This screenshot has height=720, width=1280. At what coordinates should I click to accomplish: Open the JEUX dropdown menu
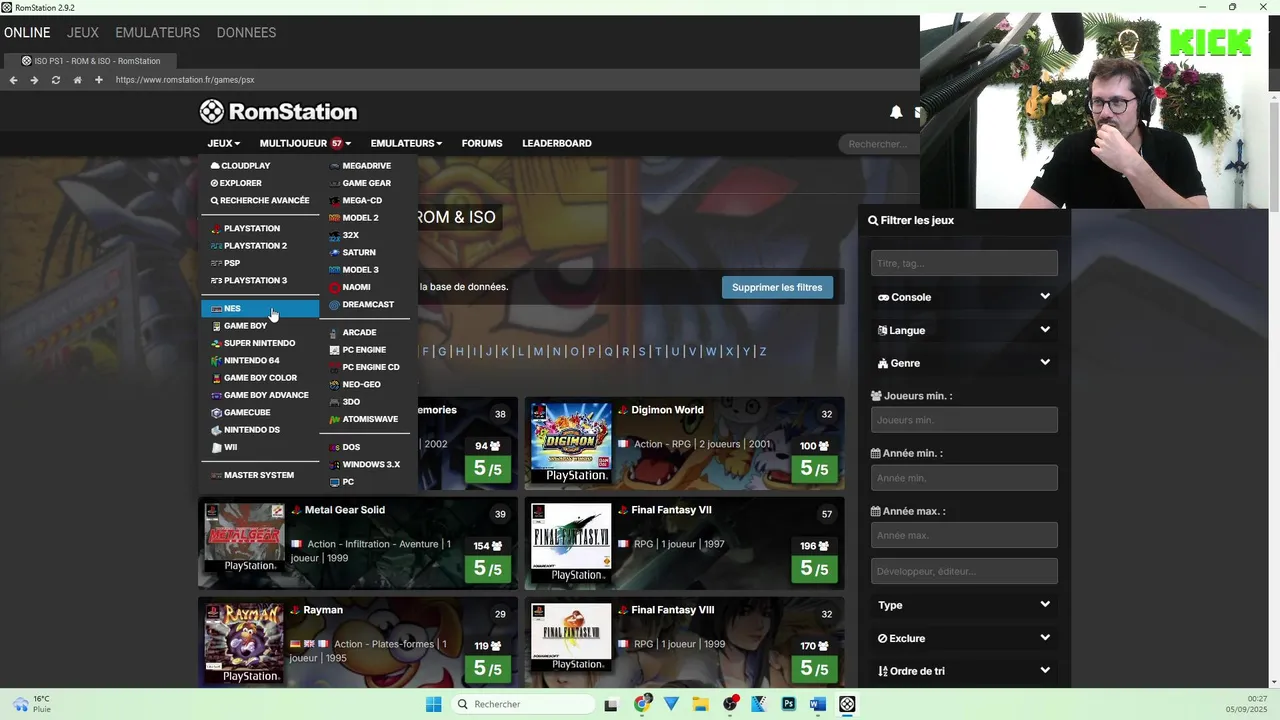(223, 143)
